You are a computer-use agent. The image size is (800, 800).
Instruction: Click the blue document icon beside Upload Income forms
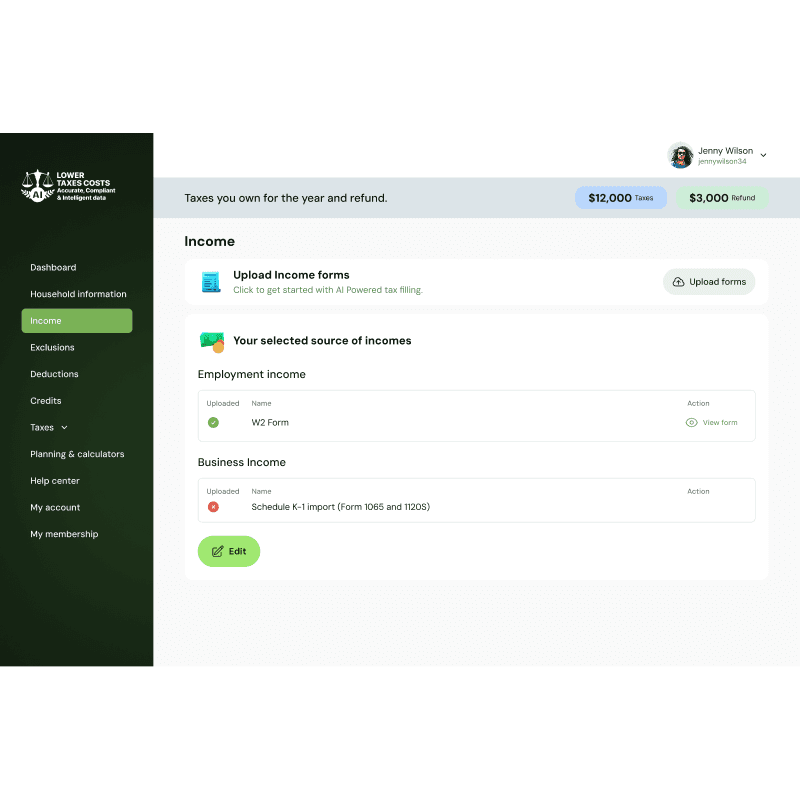[211, 282]
